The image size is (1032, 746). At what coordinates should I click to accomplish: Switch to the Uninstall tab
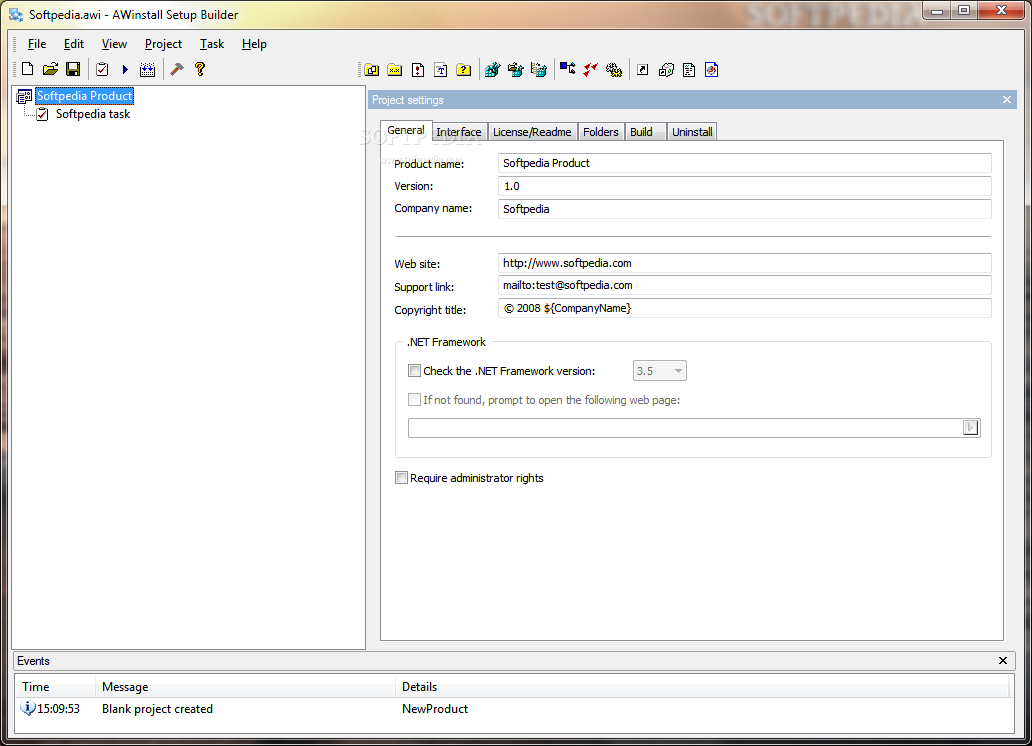click(692, 132)
